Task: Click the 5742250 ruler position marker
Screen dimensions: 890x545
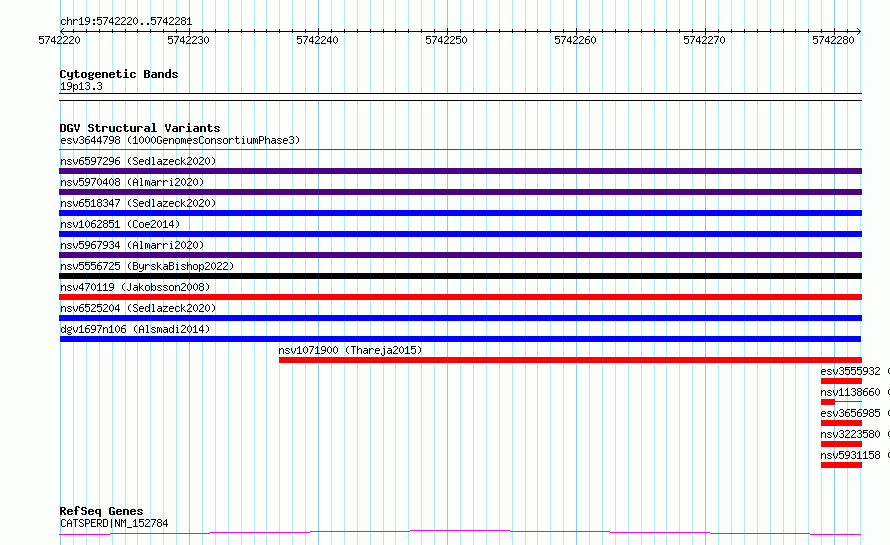Action: tap(446, 40)
